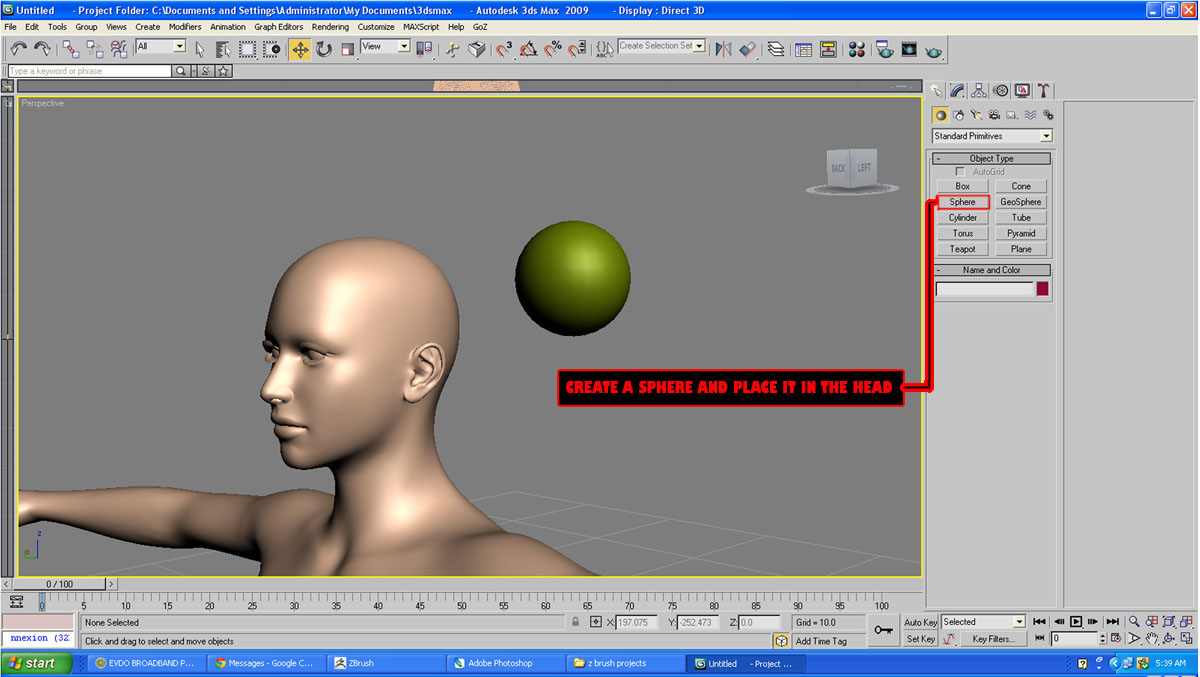Click the Mirror tool icon

coord(723,49)
